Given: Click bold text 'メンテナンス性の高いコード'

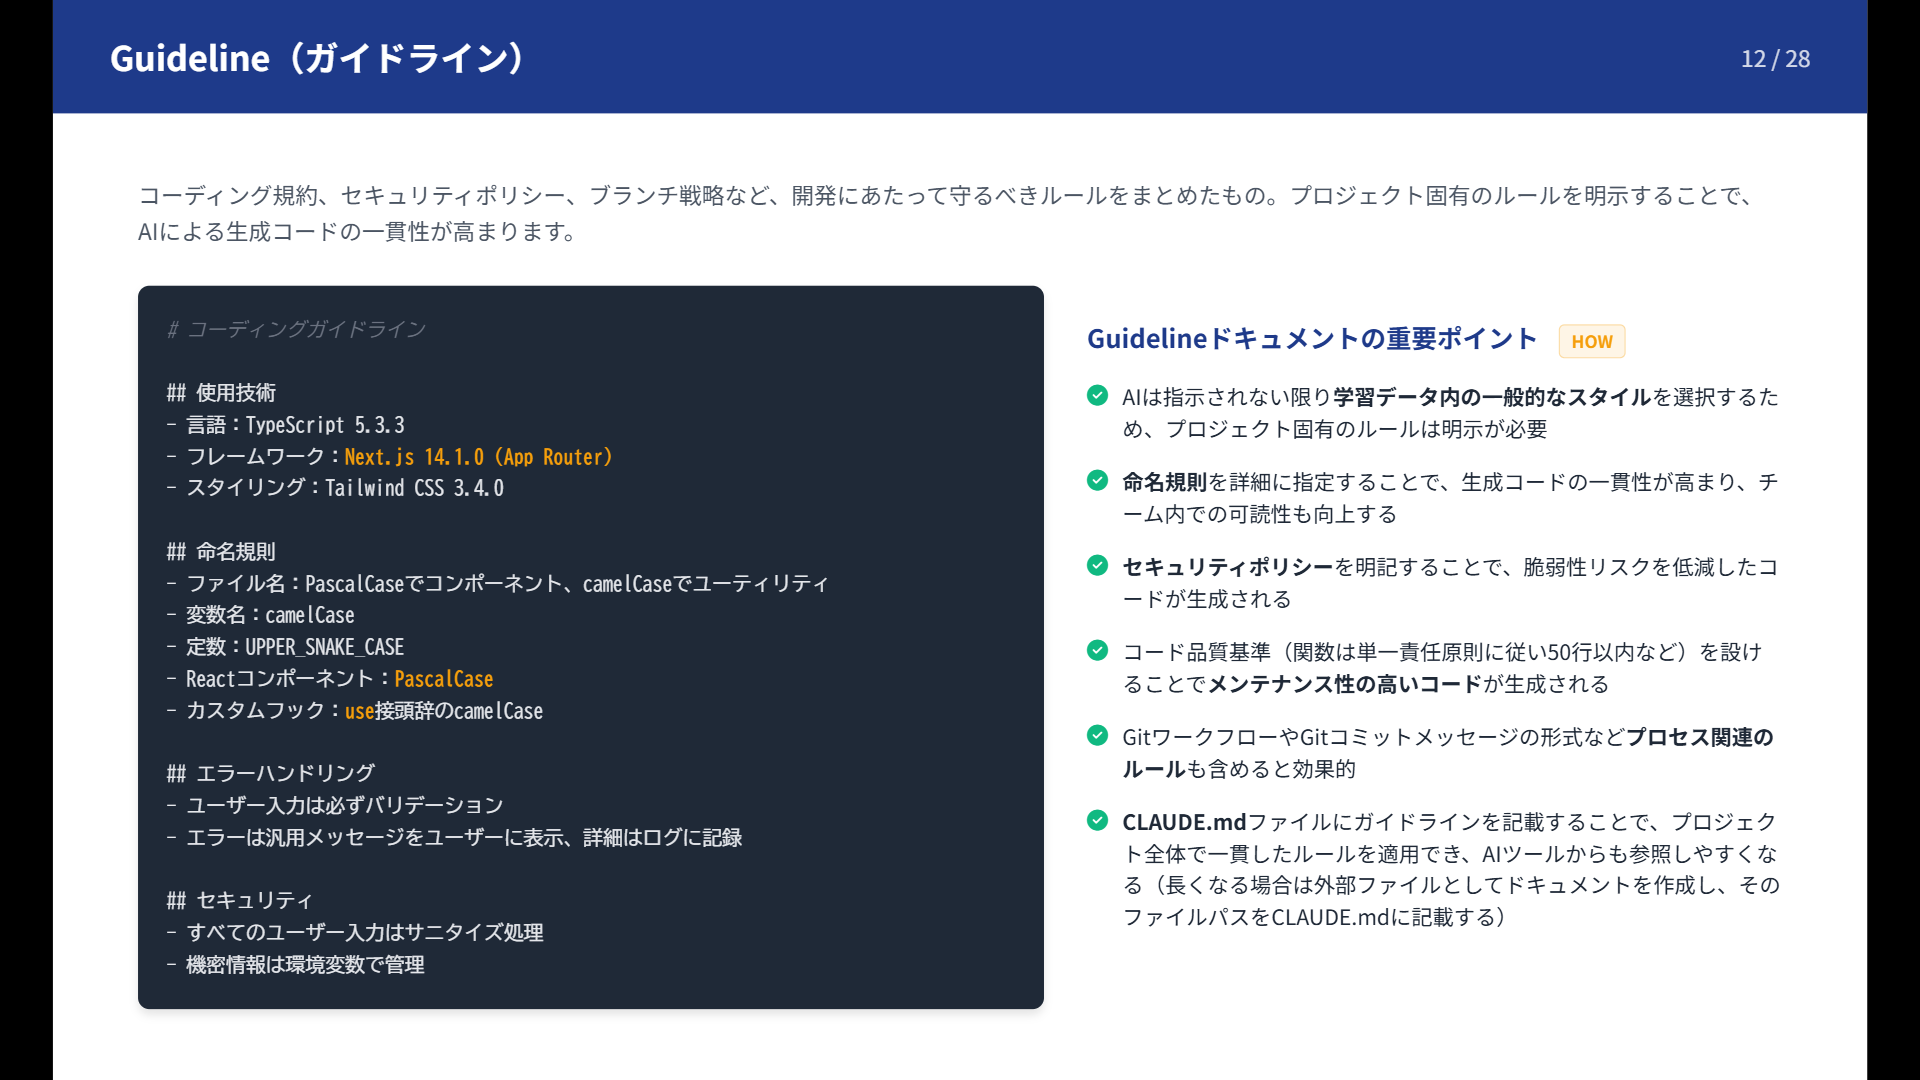Looking at the screenshot, I should tap(1345, 684).
